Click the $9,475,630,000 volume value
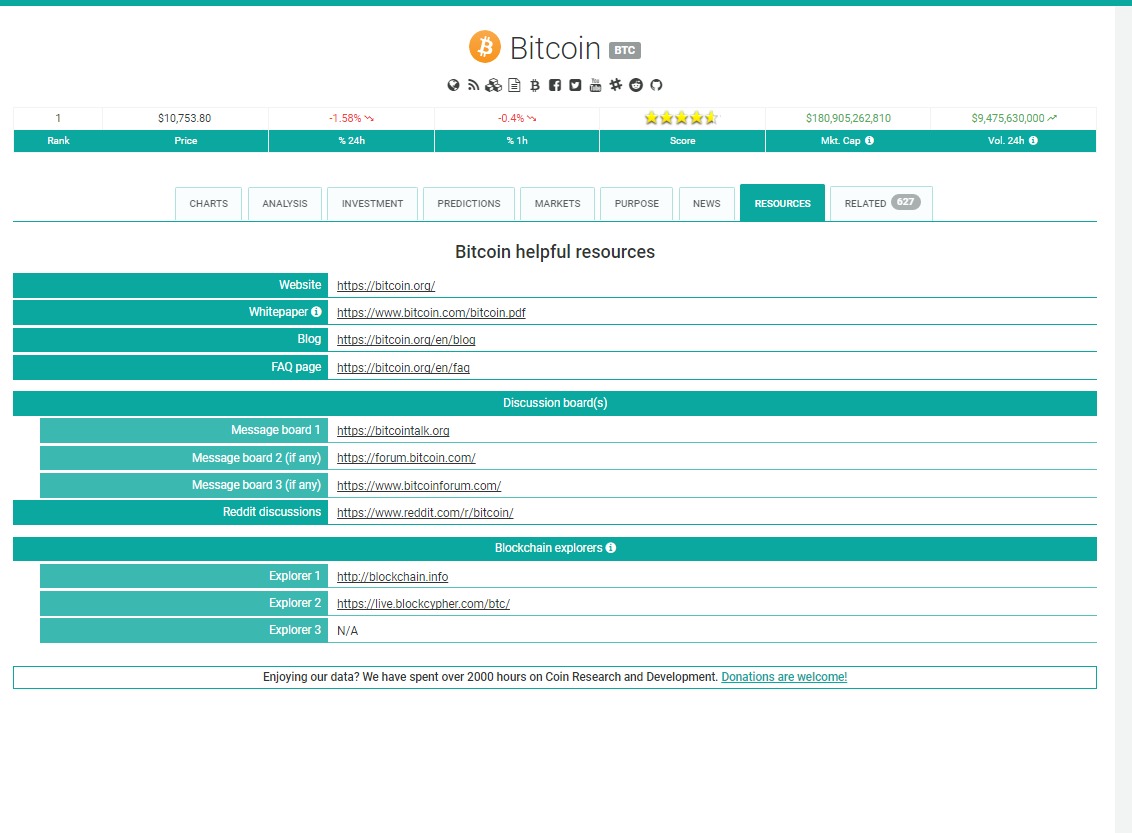The height and width of the screenshot is (833, 1132). click(x=1008, y=118)
